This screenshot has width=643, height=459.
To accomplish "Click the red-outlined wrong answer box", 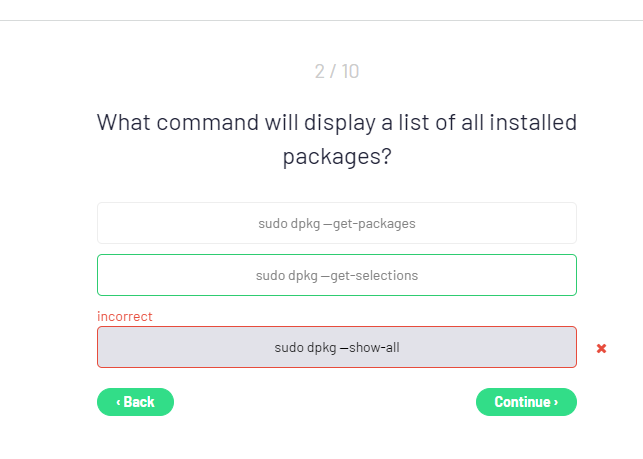I will pyautogui.click(x=337, y=347).
